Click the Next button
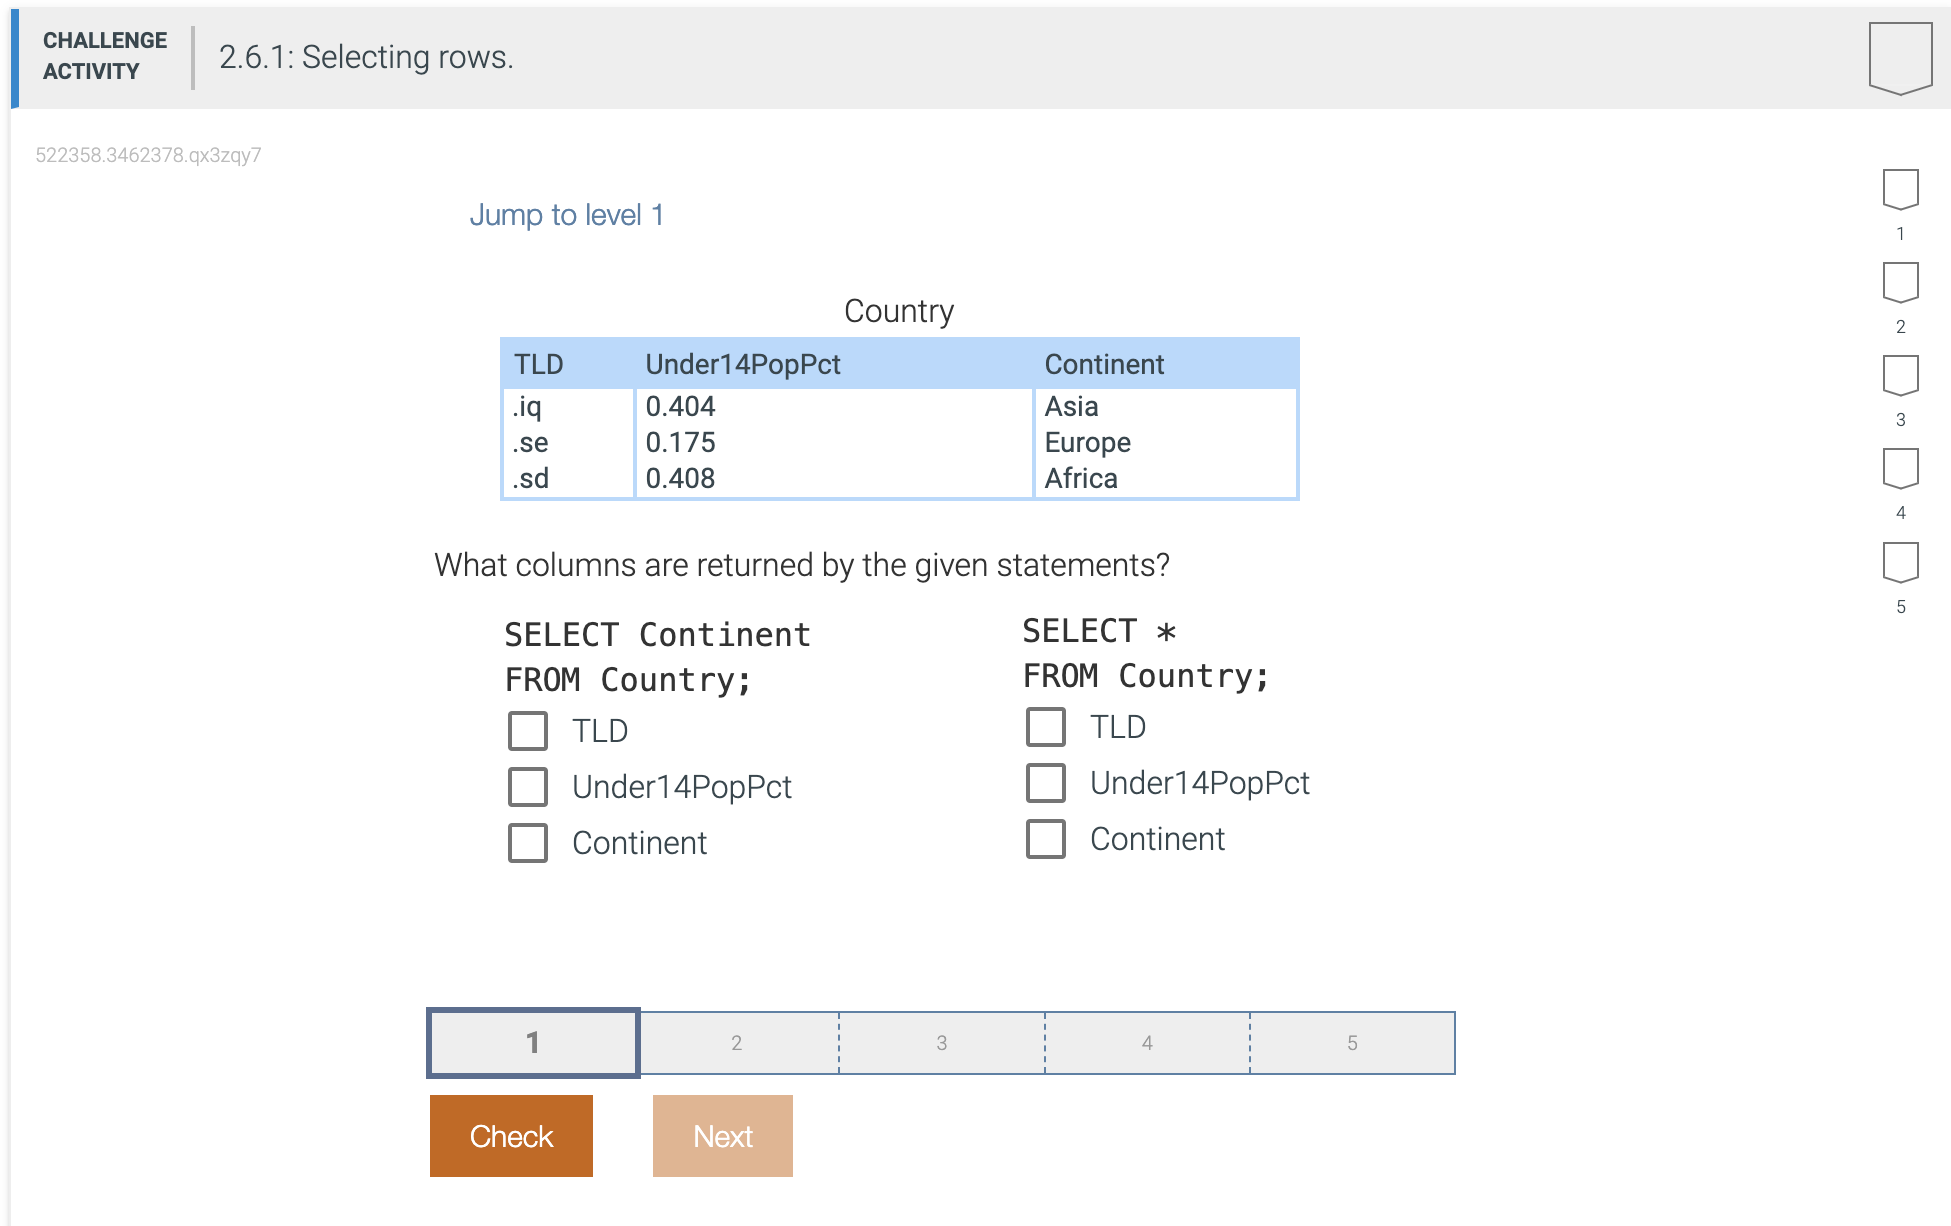Screen dimensions: 1951x1226 [x=722, y=1136]
